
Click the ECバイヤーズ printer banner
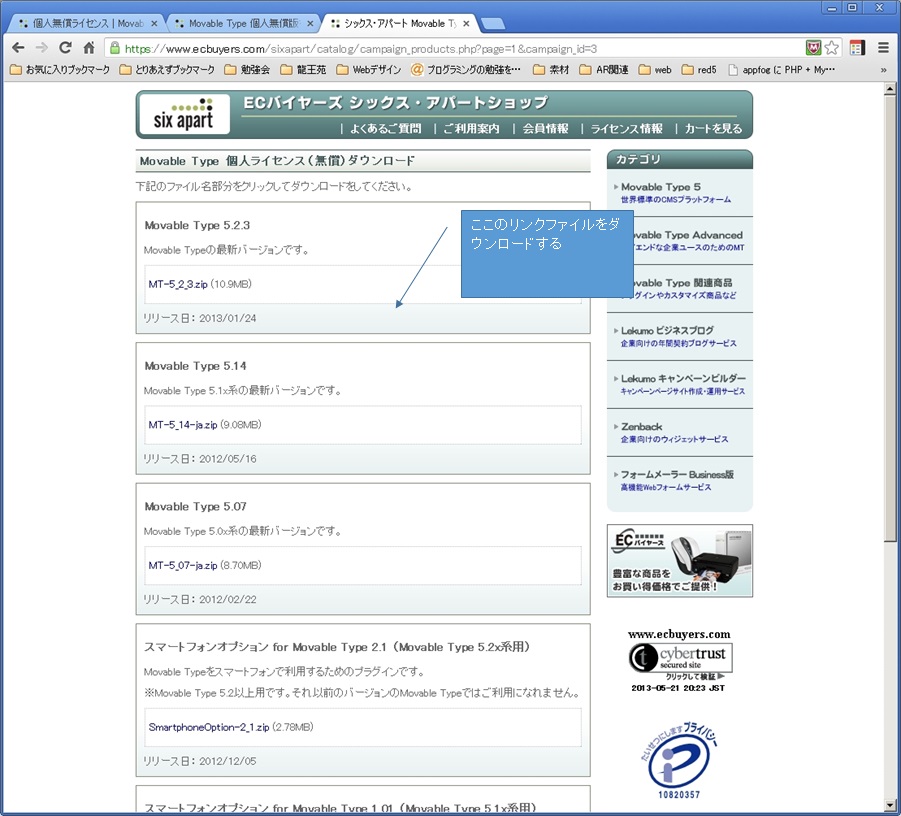680,561
